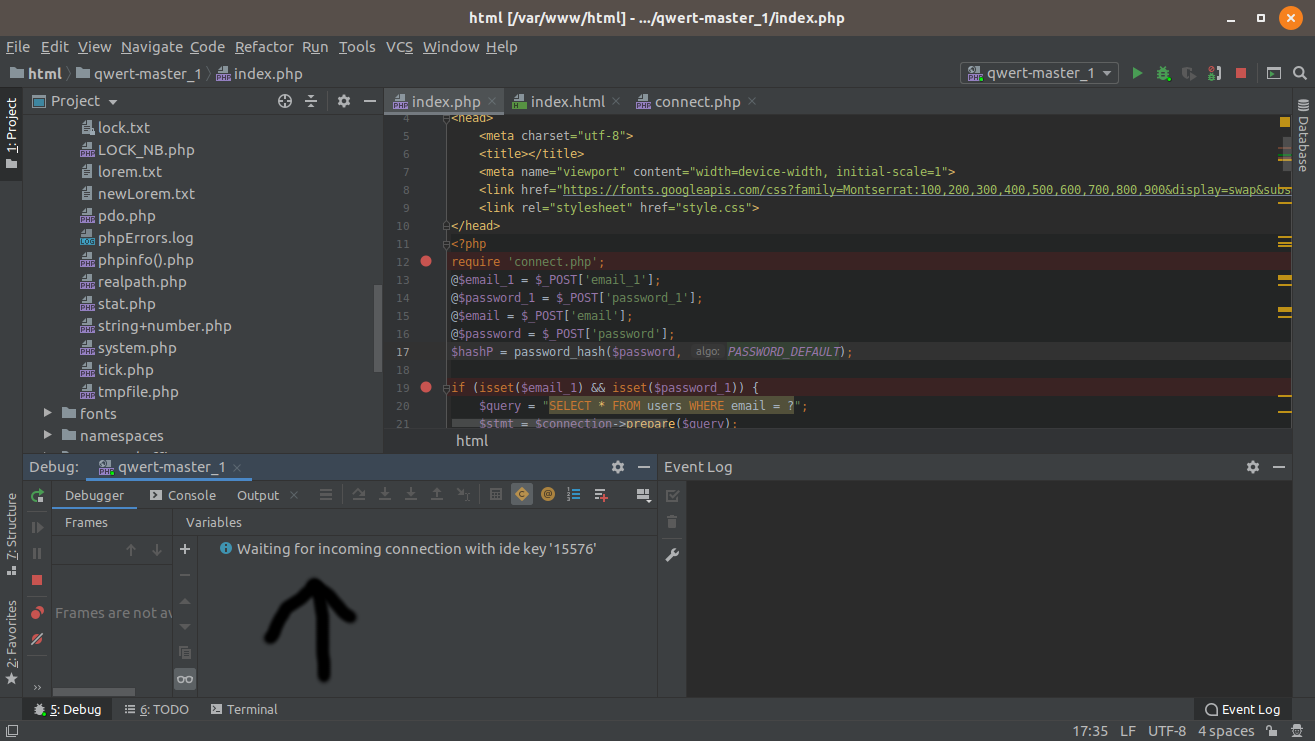This screenshot has height=741, width=1315.
Task: Close the index.php editor tab
Action: click(493, 102)
